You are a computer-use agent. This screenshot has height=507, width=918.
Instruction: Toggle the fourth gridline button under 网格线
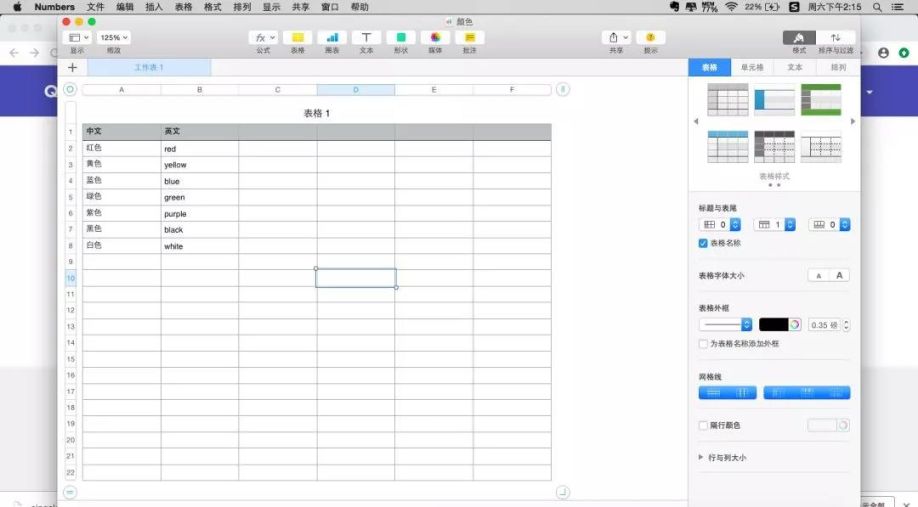(807, 393)
